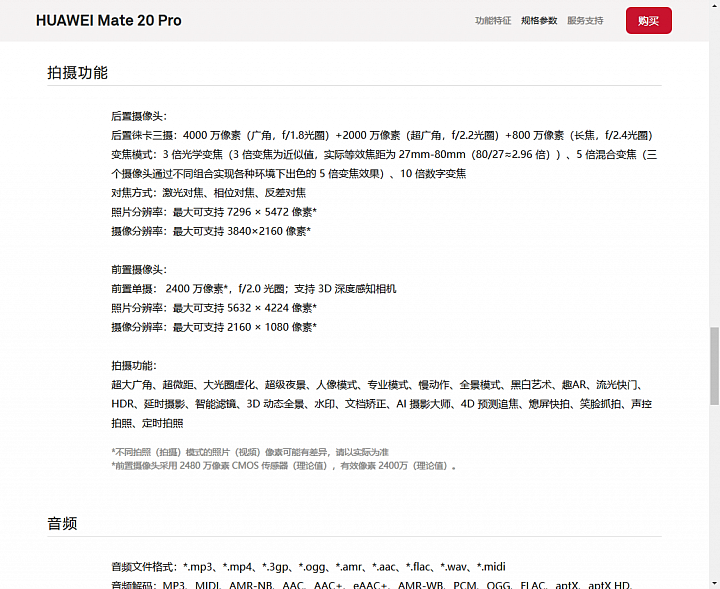Switch to the 规格参数 tab
Viewport: 720px width, 589px height.
point(539,21)
